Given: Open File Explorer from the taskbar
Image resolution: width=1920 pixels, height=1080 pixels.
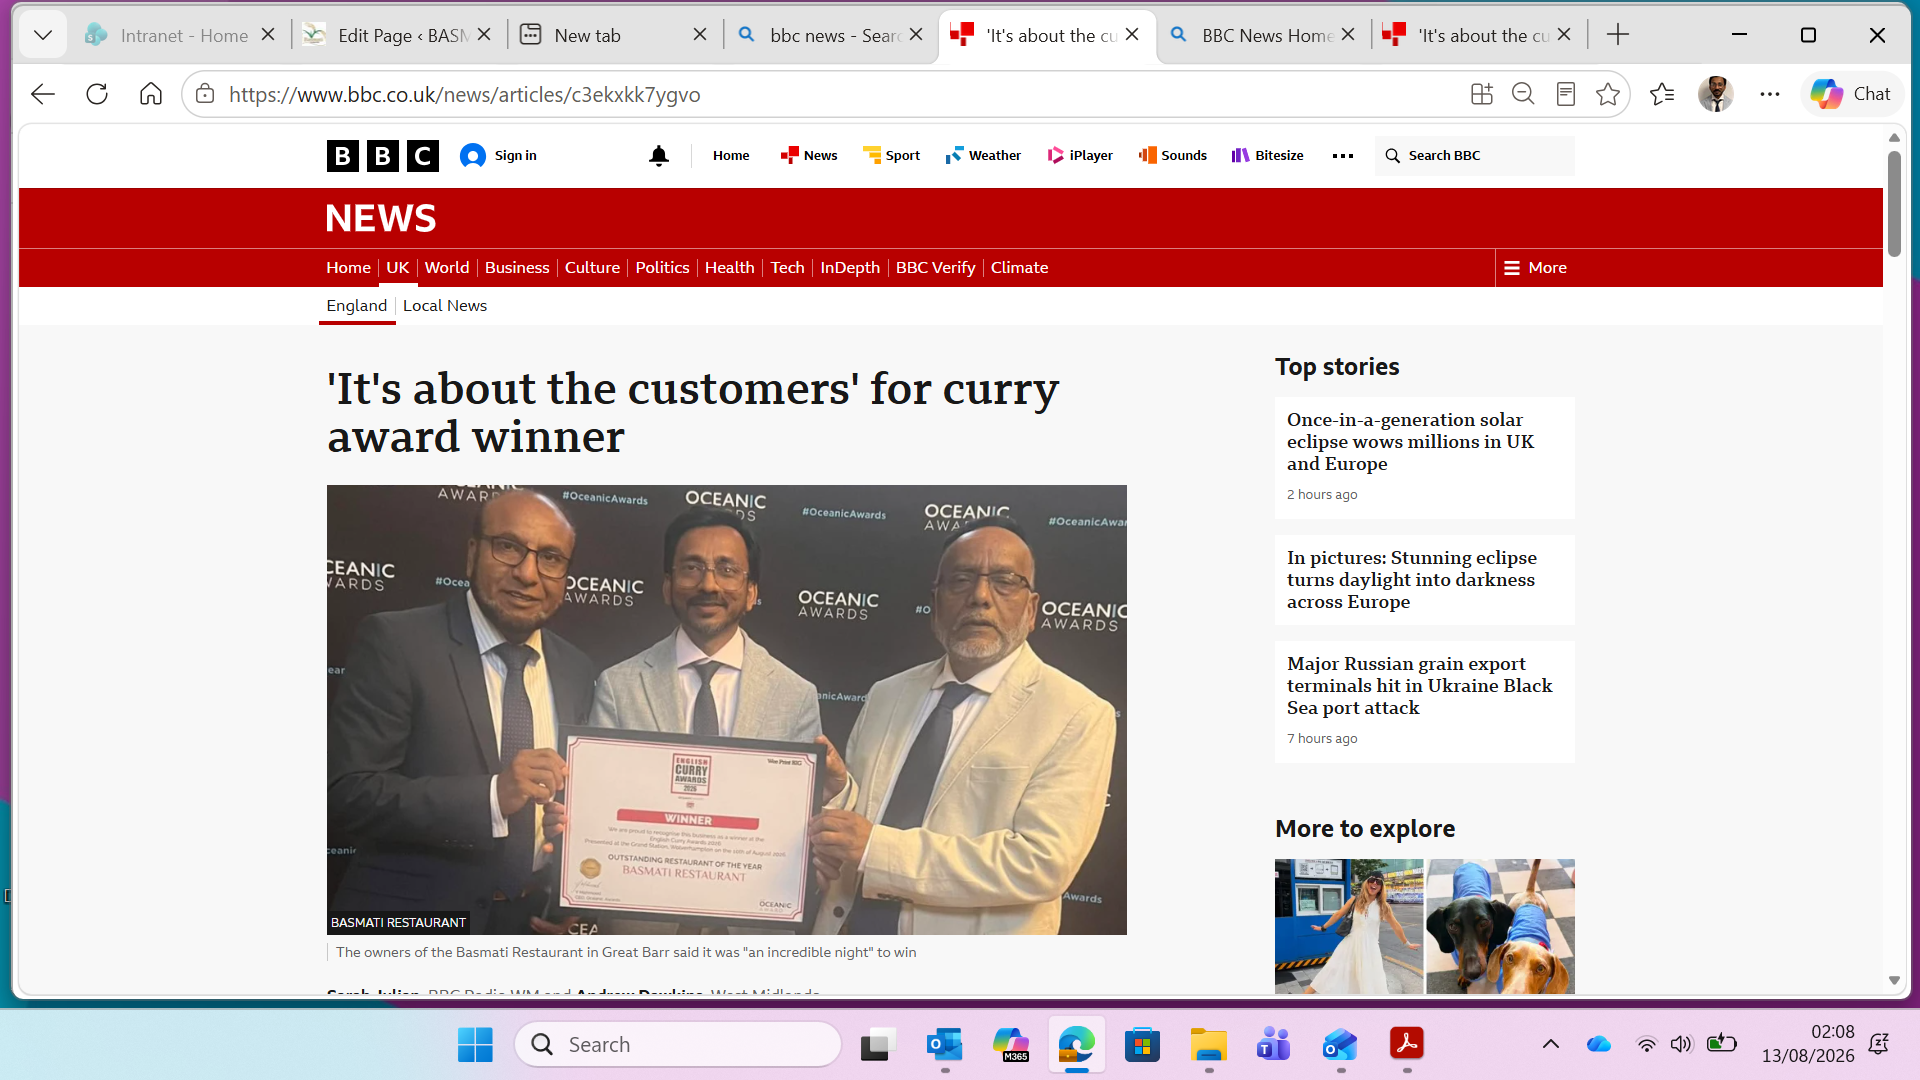Looking at the screenshot, I should tap(1209, 1045).
